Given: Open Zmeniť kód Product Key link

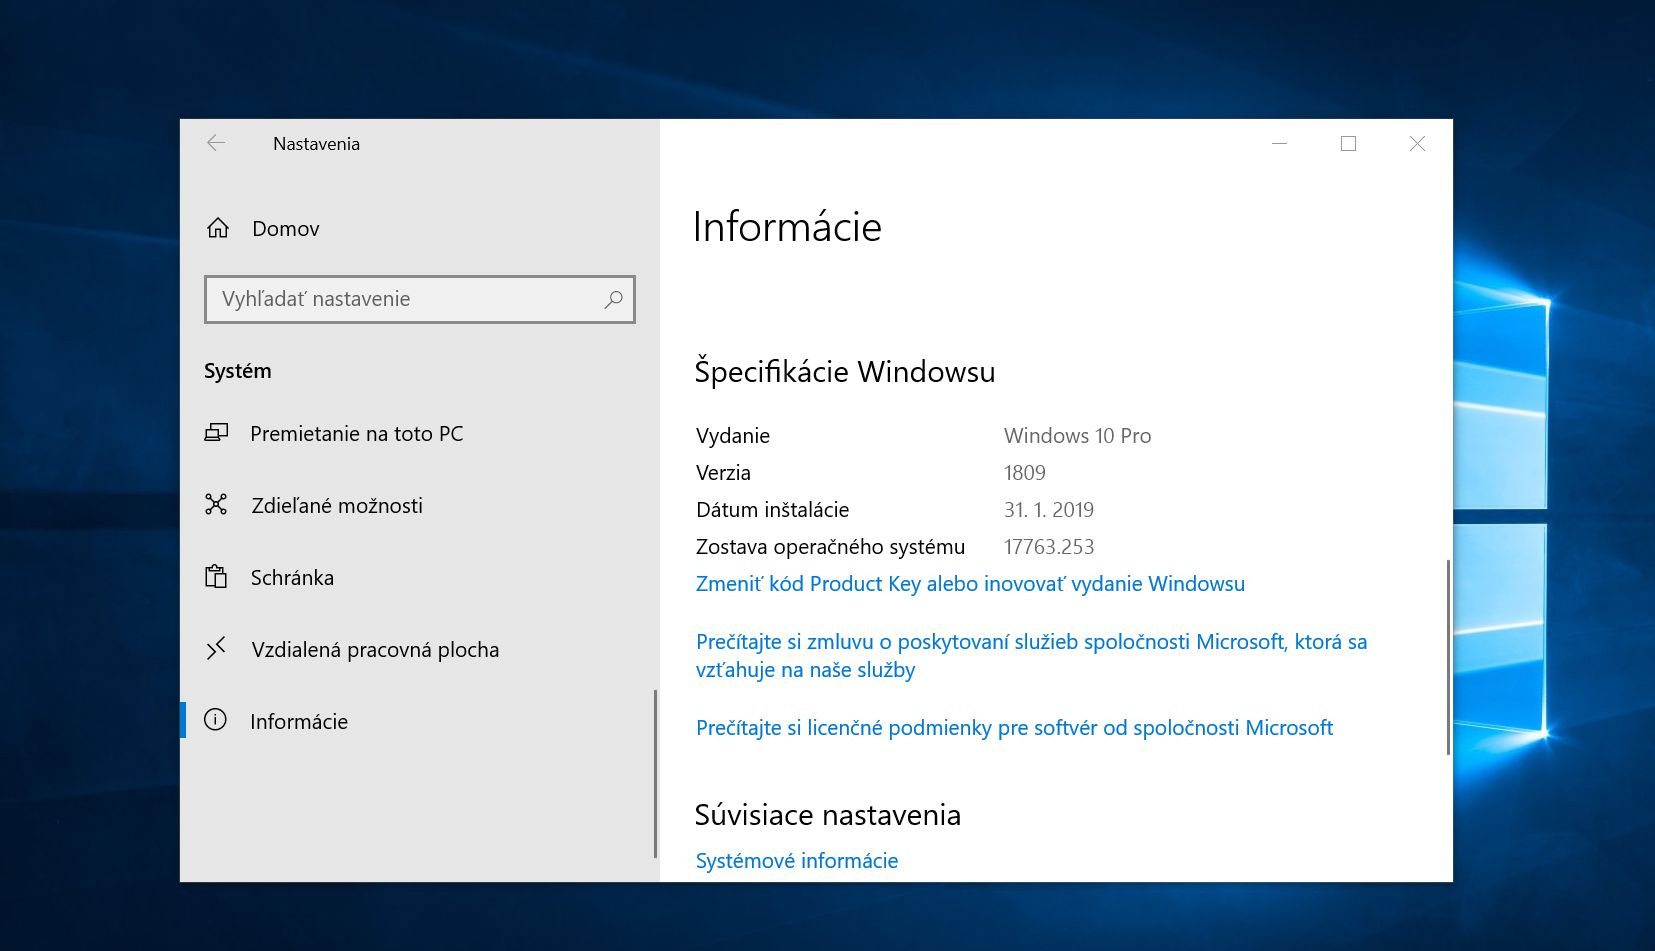Looking at the screenshot, I should (970, 584).
